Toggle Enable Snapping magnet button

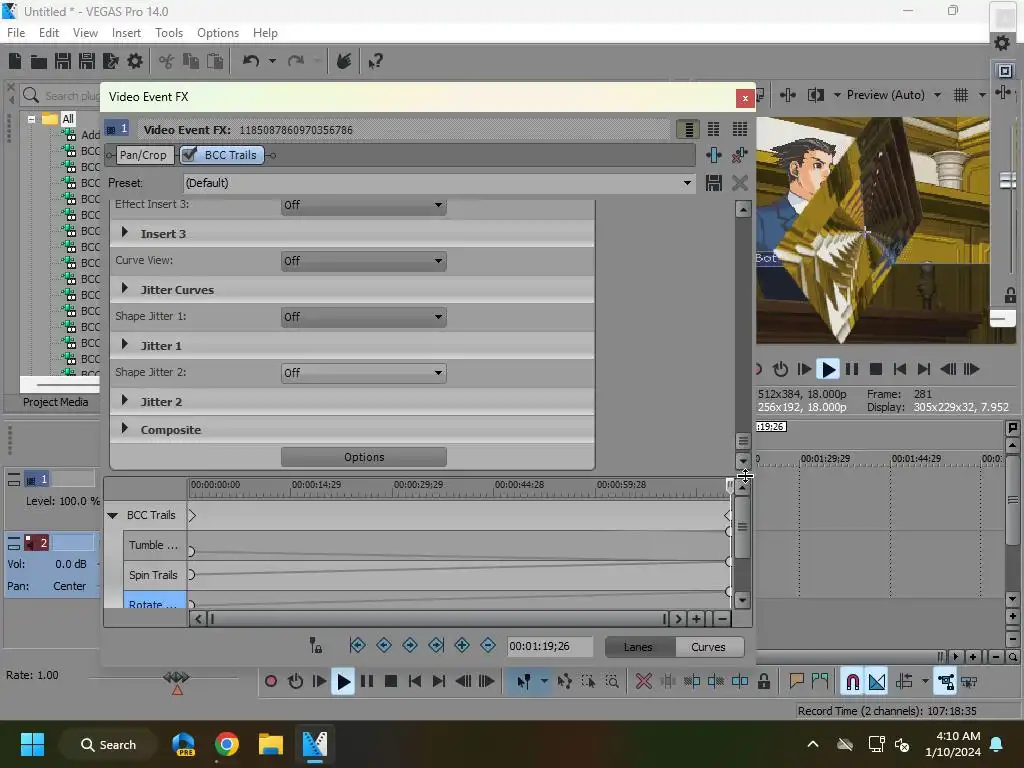[852, 682]
